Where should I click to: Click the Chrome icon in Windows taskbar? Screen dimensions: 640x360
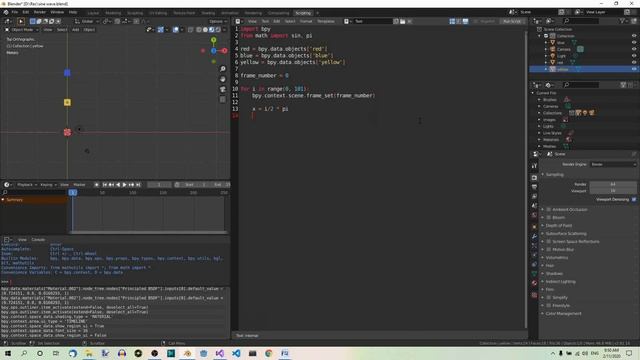[269, 353]
